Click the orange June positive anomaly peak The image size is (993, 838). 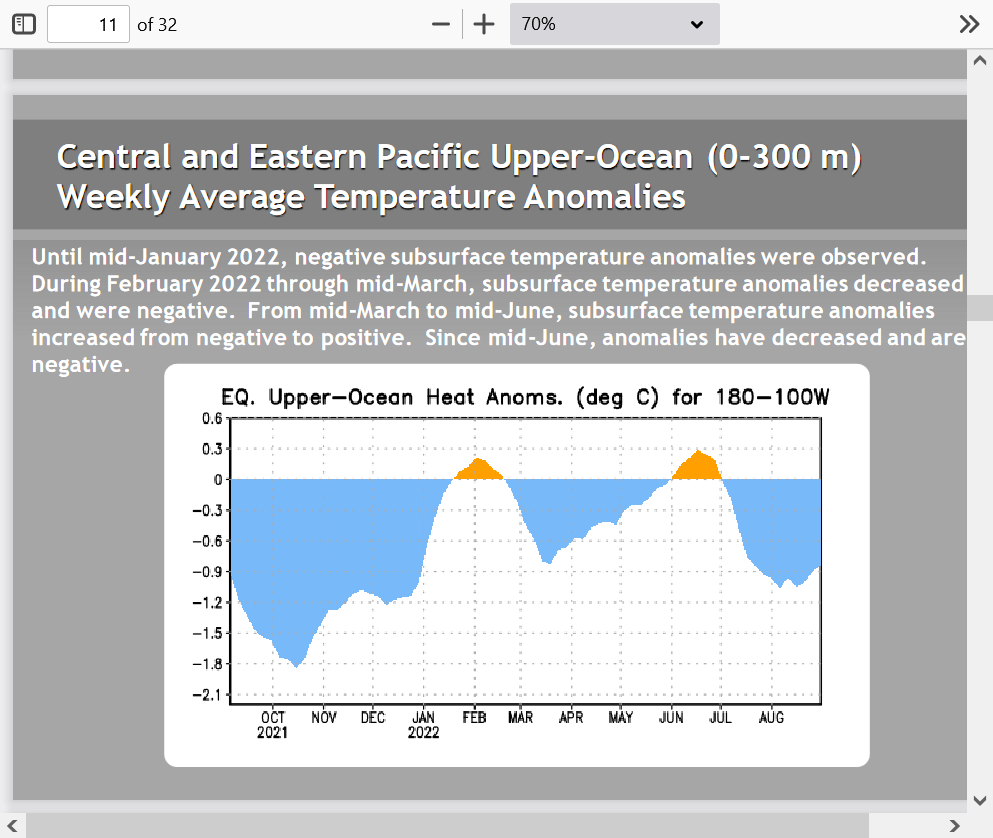[697, 466]
